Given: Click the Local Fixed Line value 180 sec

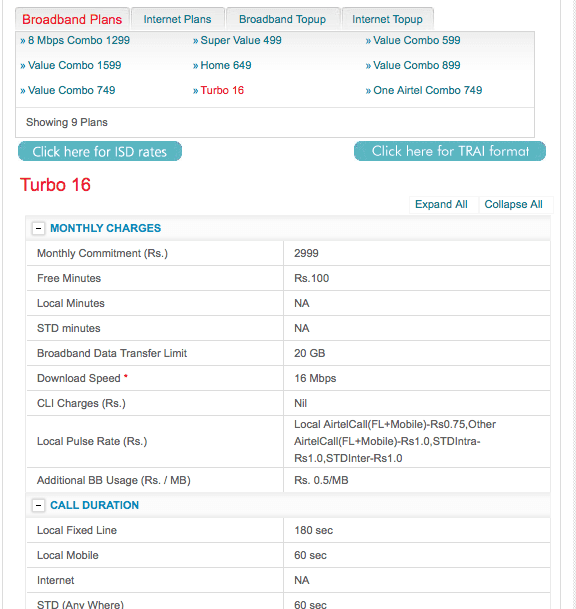Looking at the screenshot, I should [313, 530].
